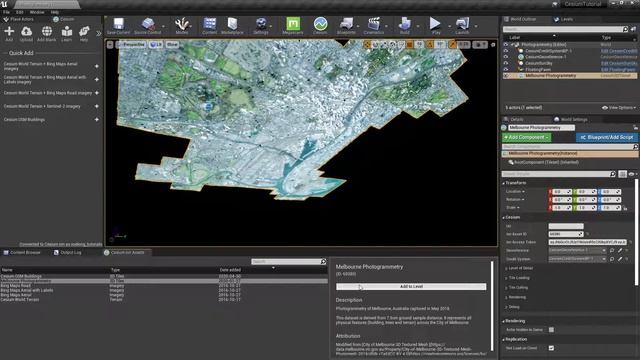Open the Credit System combo box
This screenshot has width=640, height=360.
point(577,259)
